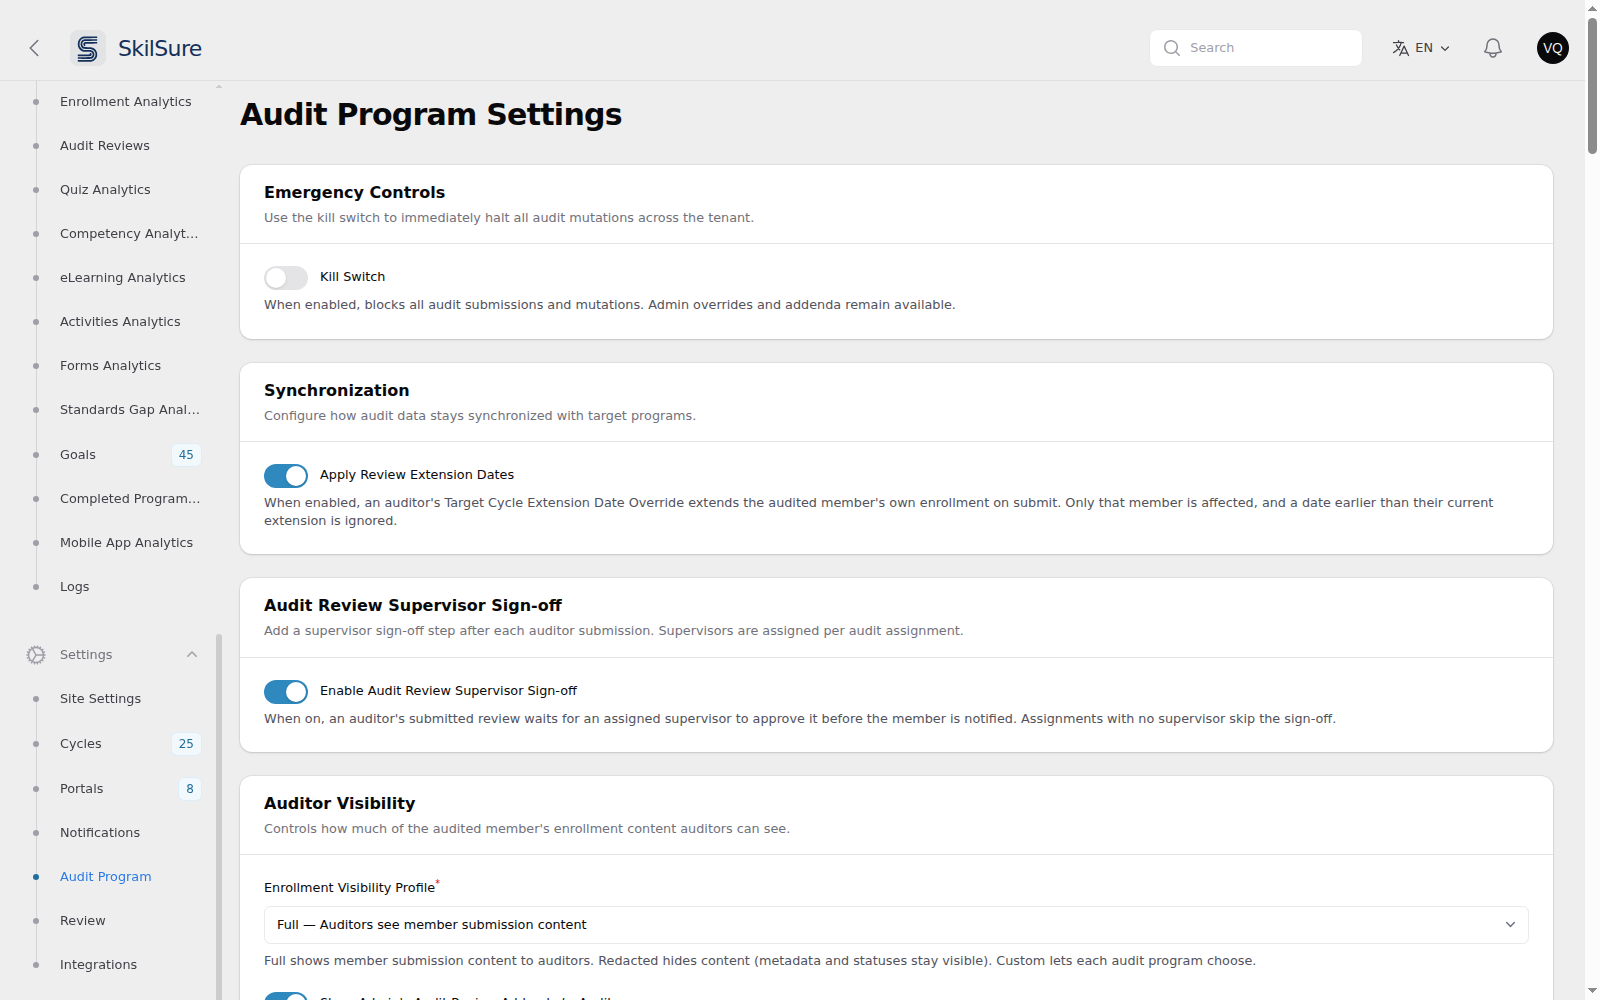Turn off Enable Audit Review Supervisor Sign-off

click(286, 691)
